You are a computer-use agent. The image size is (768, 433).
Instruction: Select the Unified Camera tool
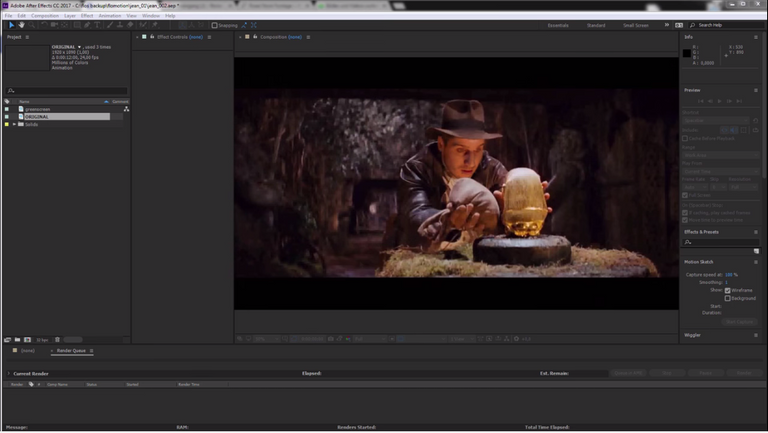click(54, 25)
